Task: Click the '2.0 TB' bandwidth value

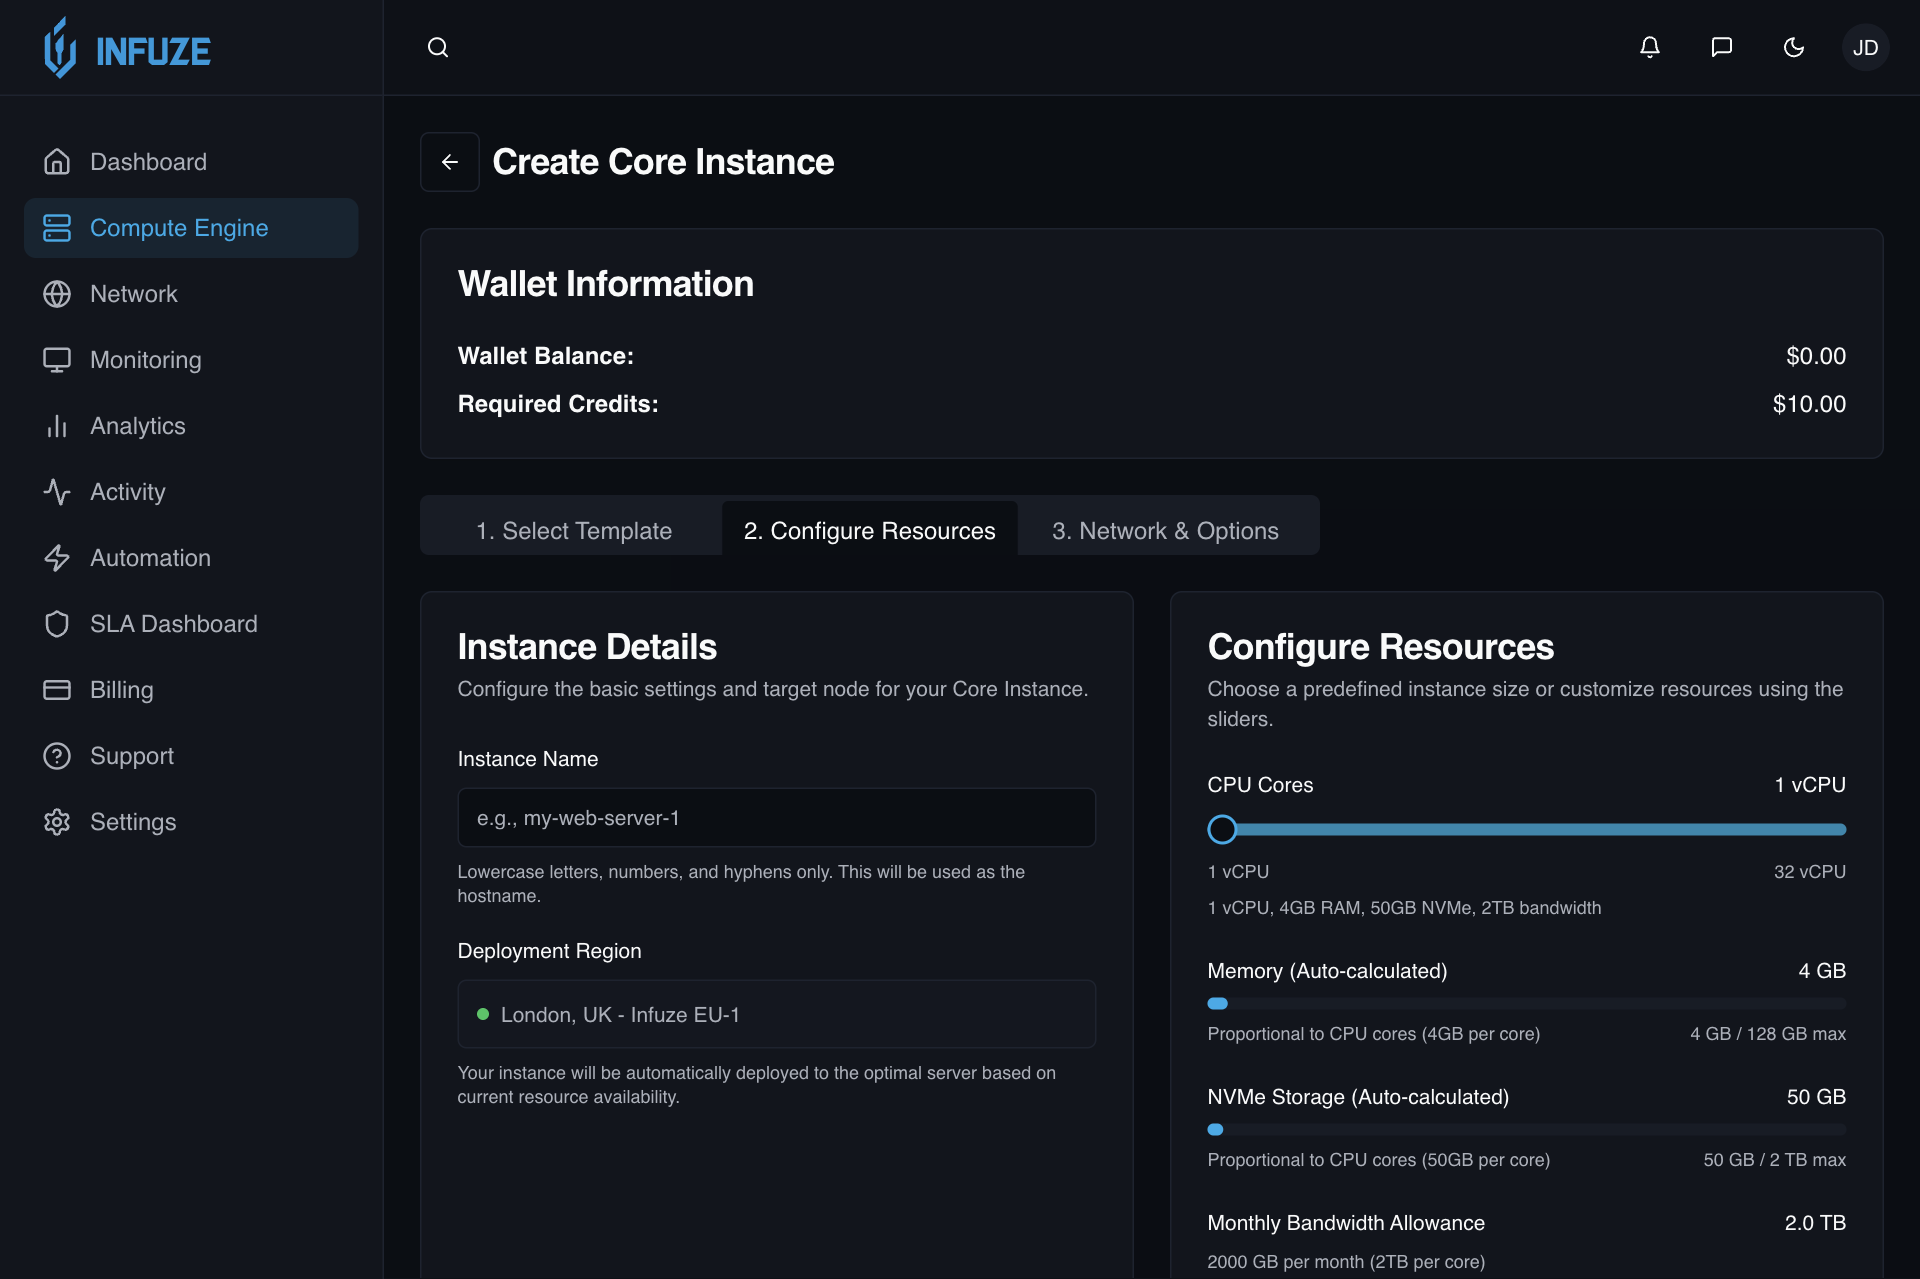Action: click(1815, 1223)
